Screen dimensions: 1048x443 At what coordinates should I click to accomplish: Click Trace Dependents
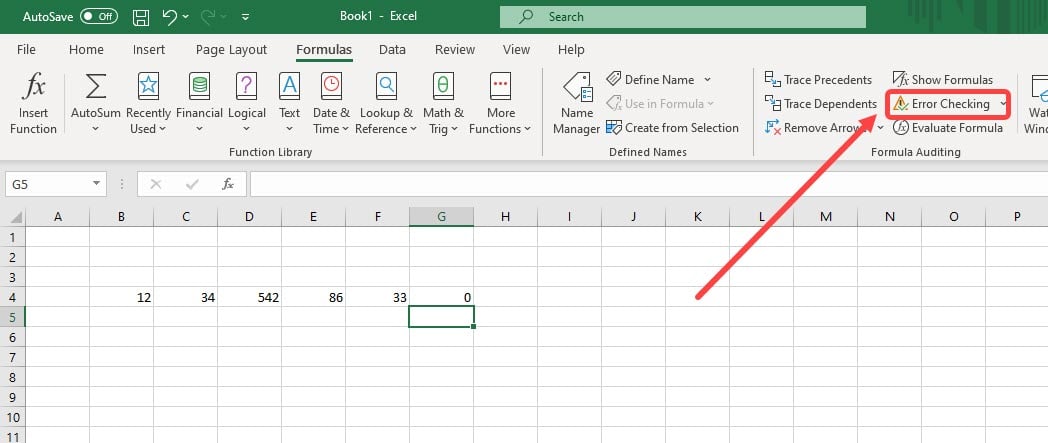pos(821,104)
